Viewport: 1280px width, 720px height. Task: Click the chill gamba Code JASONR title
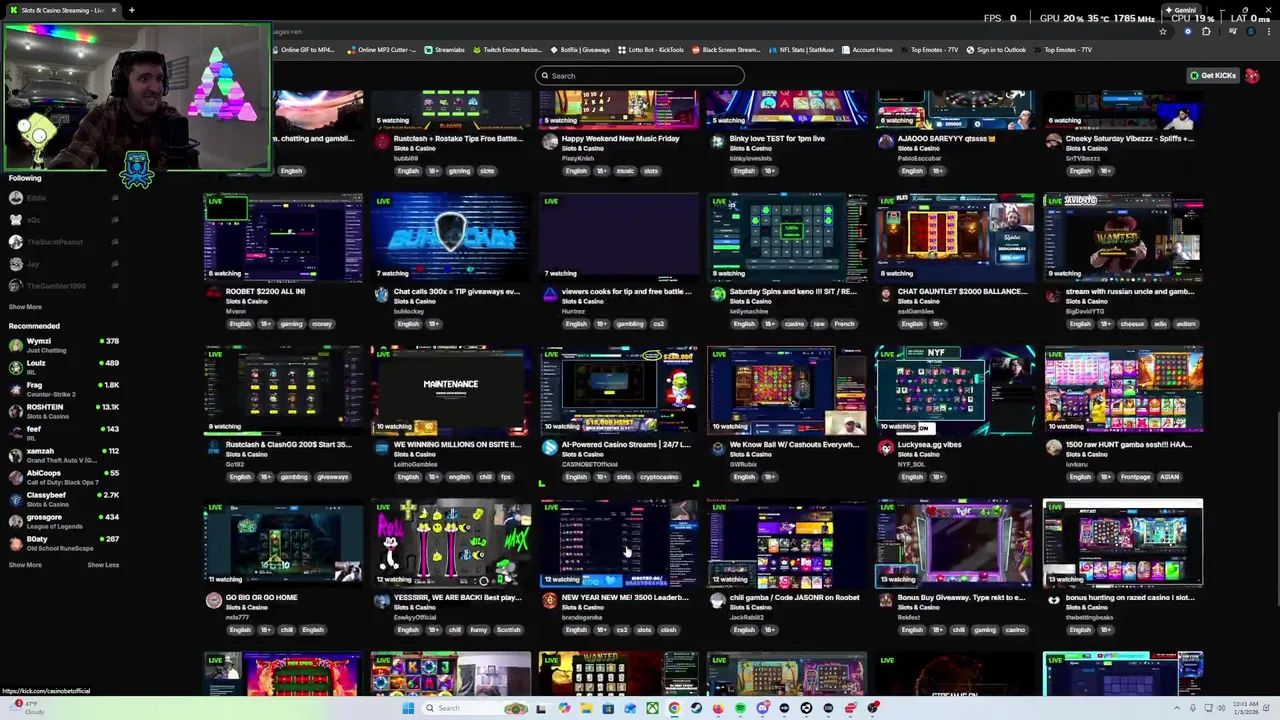pos(794,598)
